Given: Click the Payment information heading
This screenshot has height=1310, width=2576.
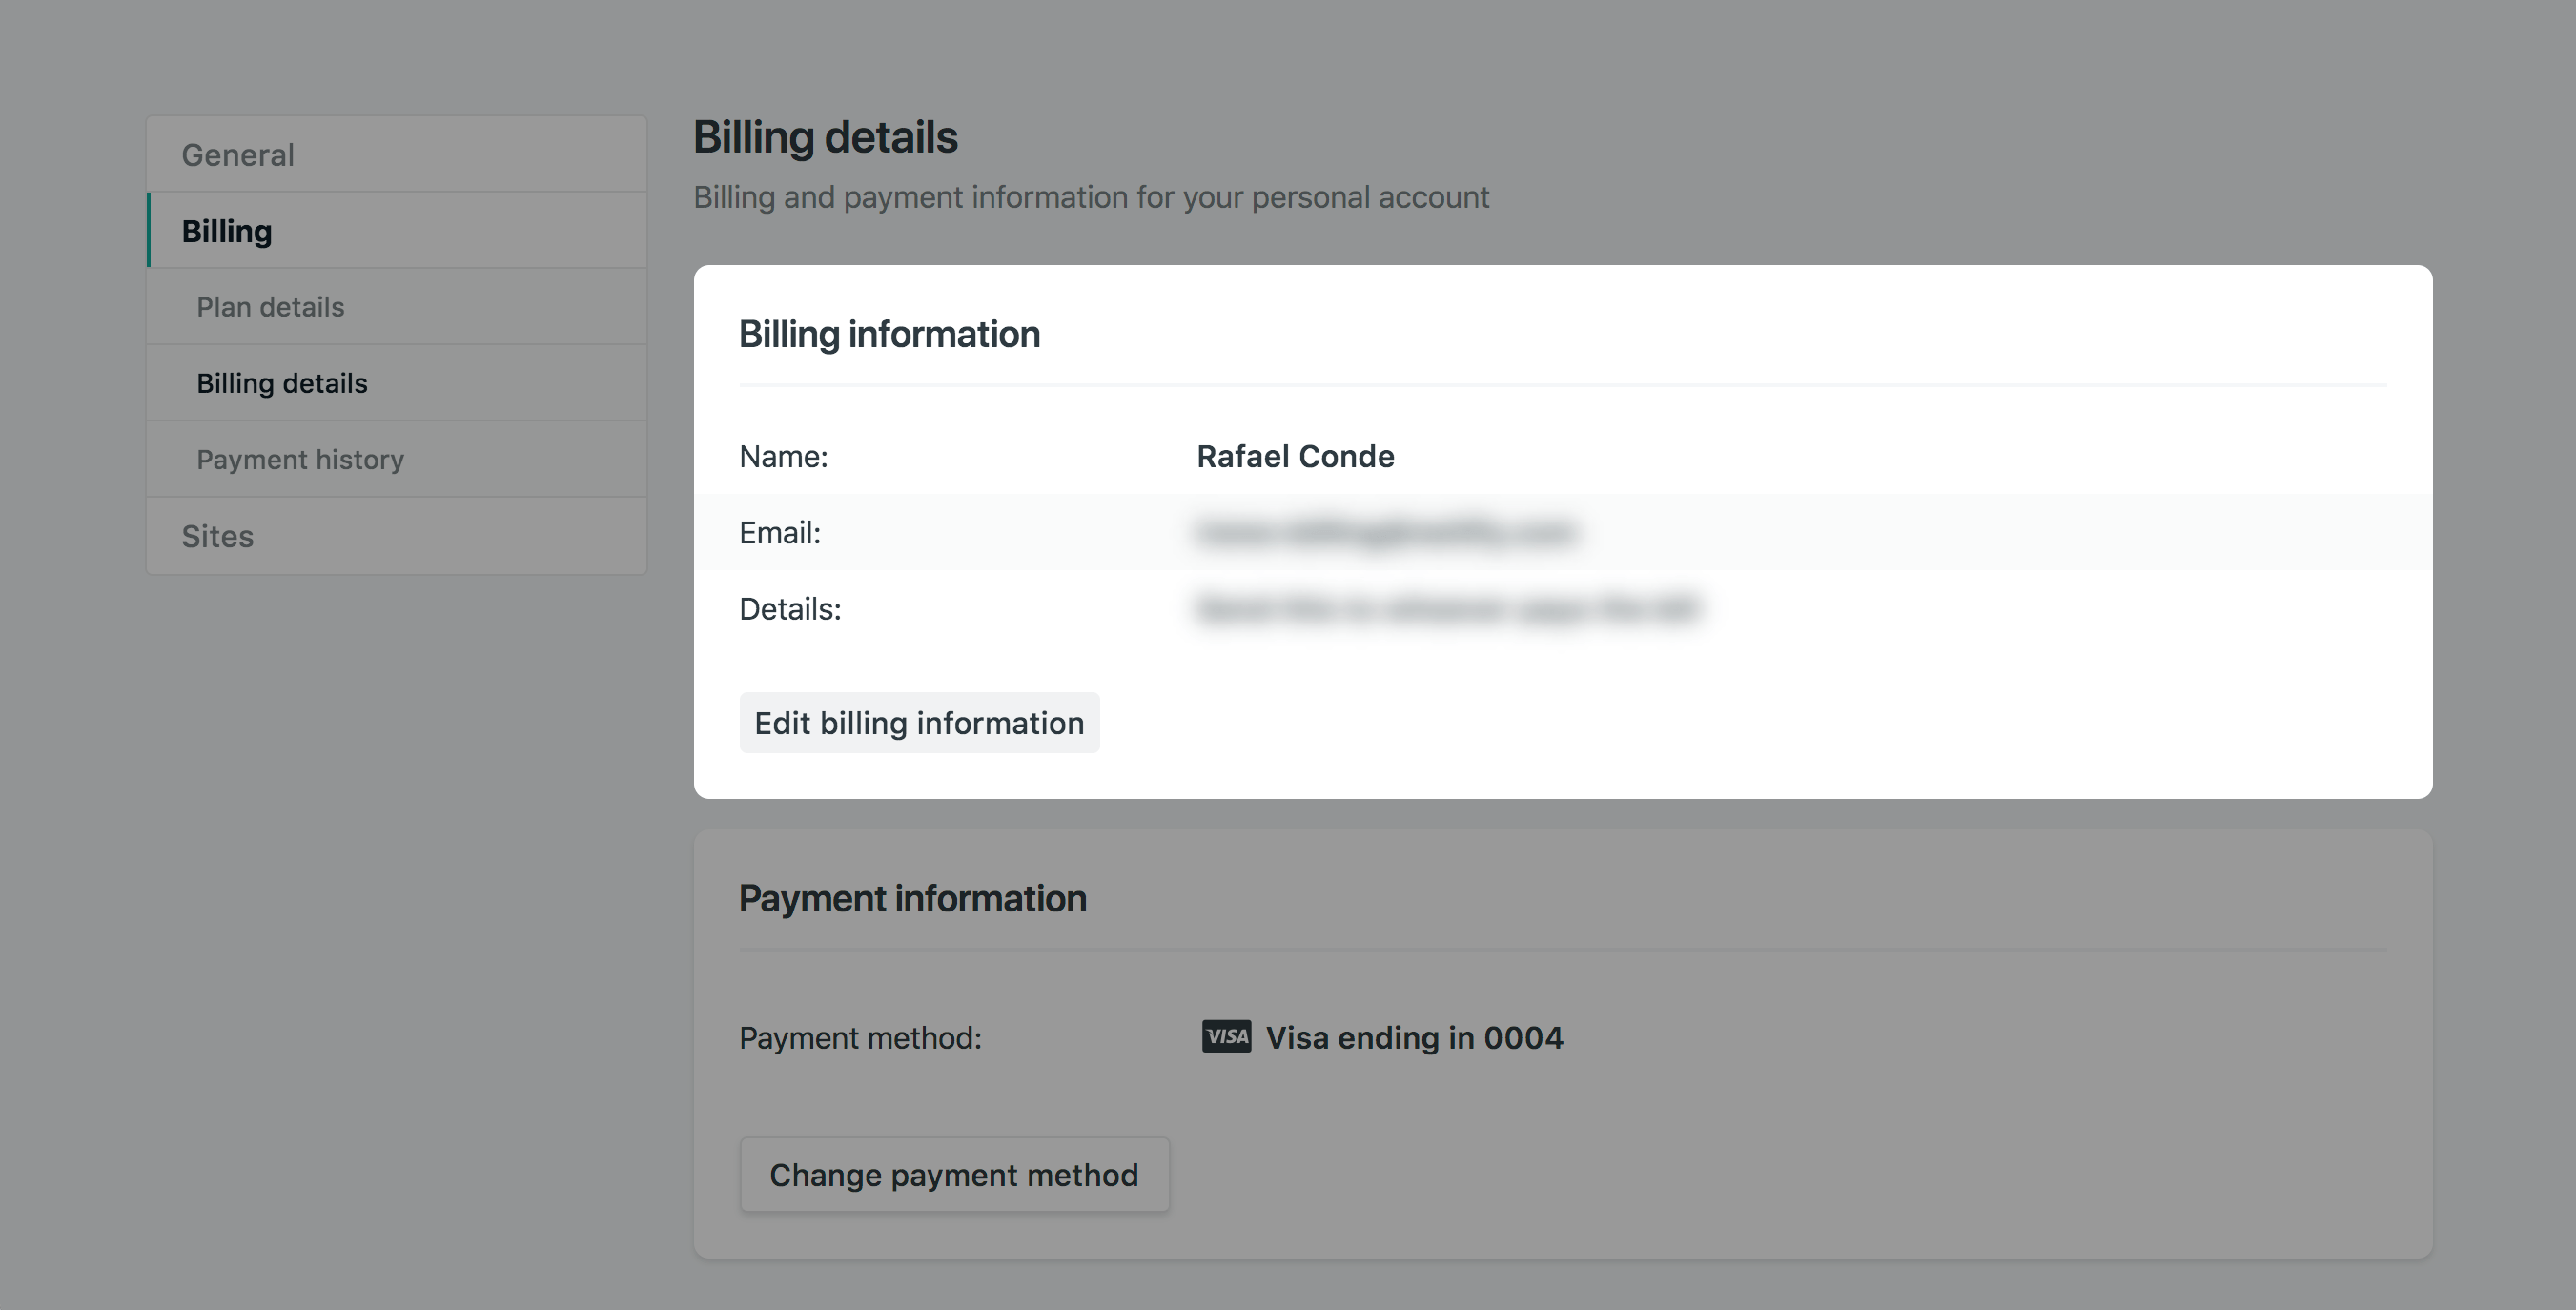Looking at the screenshot, I should 912,898.
